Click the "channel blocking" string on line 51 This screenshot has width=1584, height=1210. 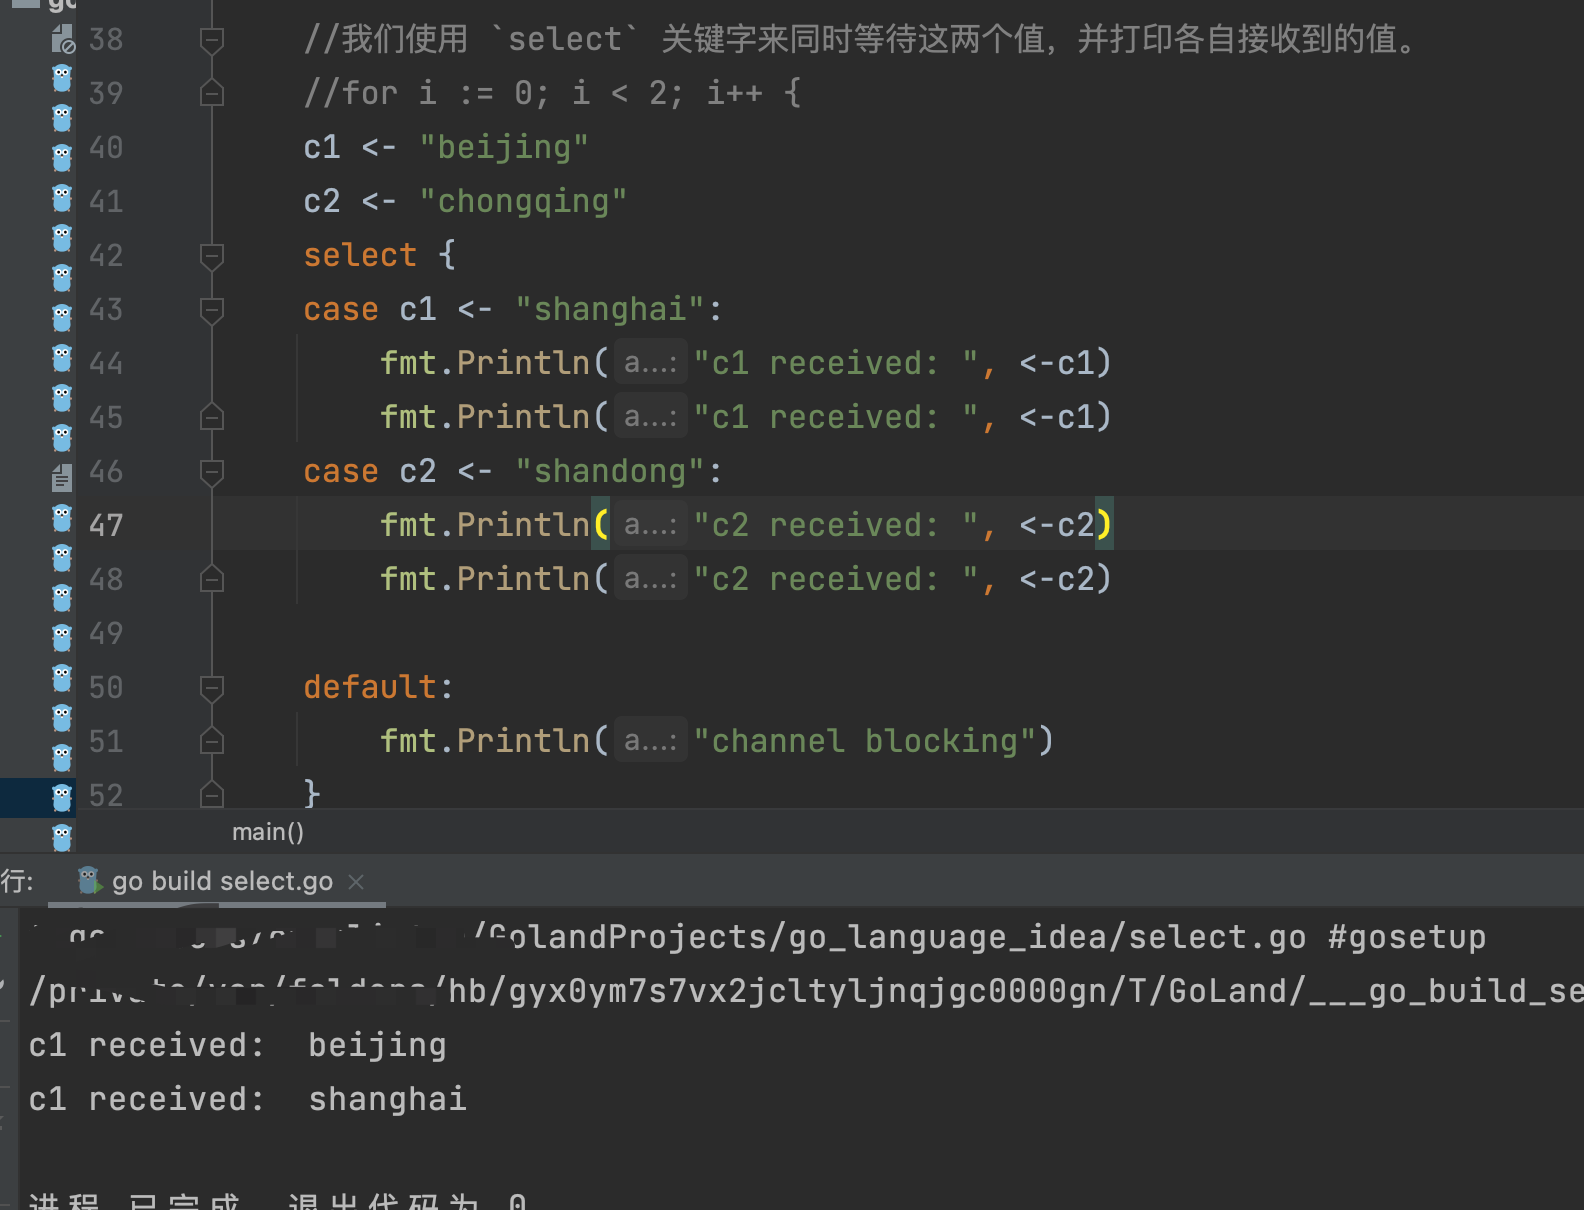coord(865,742)
